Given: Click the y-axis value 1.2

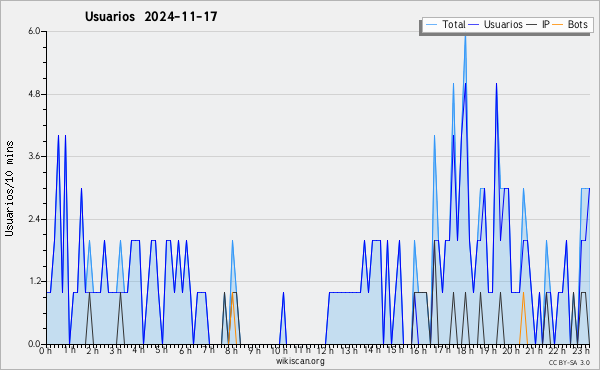Looking at the screenshot, I should 34,282.
